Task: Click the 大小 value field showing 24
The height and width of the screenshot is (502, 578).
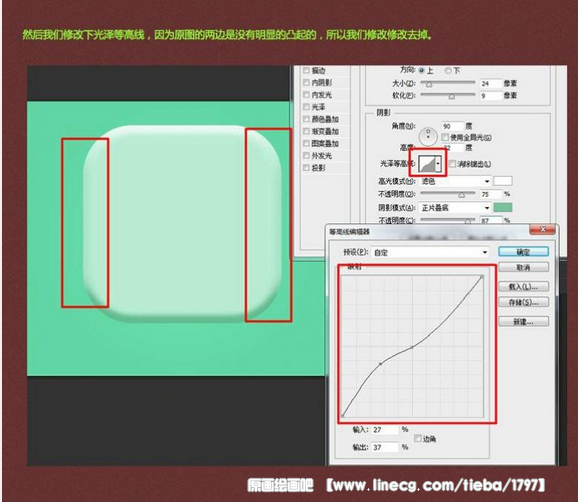Action: pos(491,84)
